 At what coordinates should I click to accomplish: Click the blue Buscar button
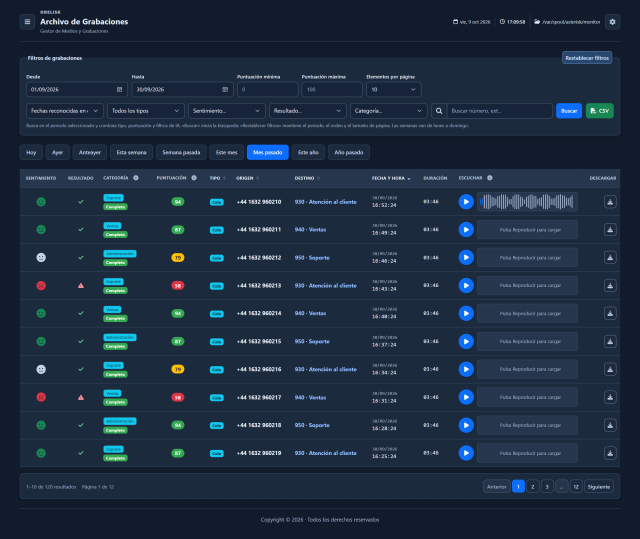(569, 111)
